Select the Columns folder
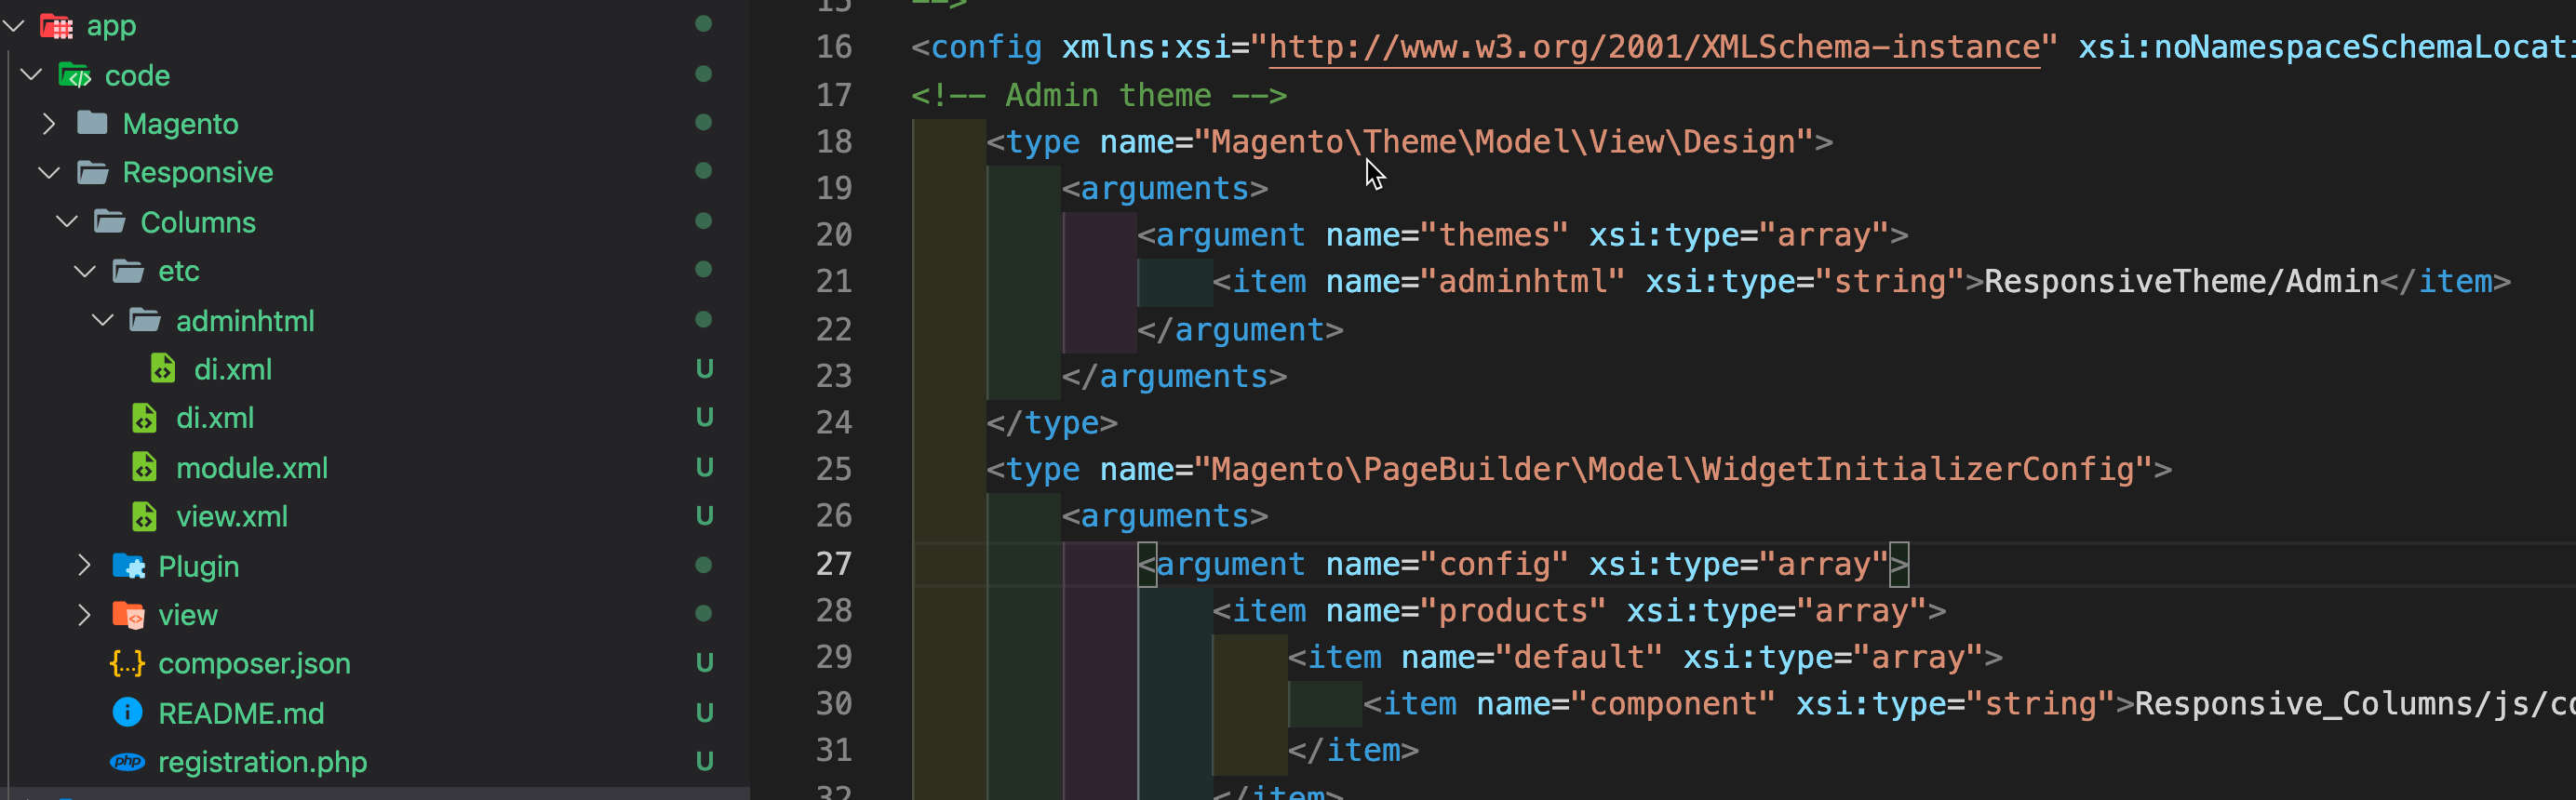This screenshot has width=2576, height=800. coord(197,222)
